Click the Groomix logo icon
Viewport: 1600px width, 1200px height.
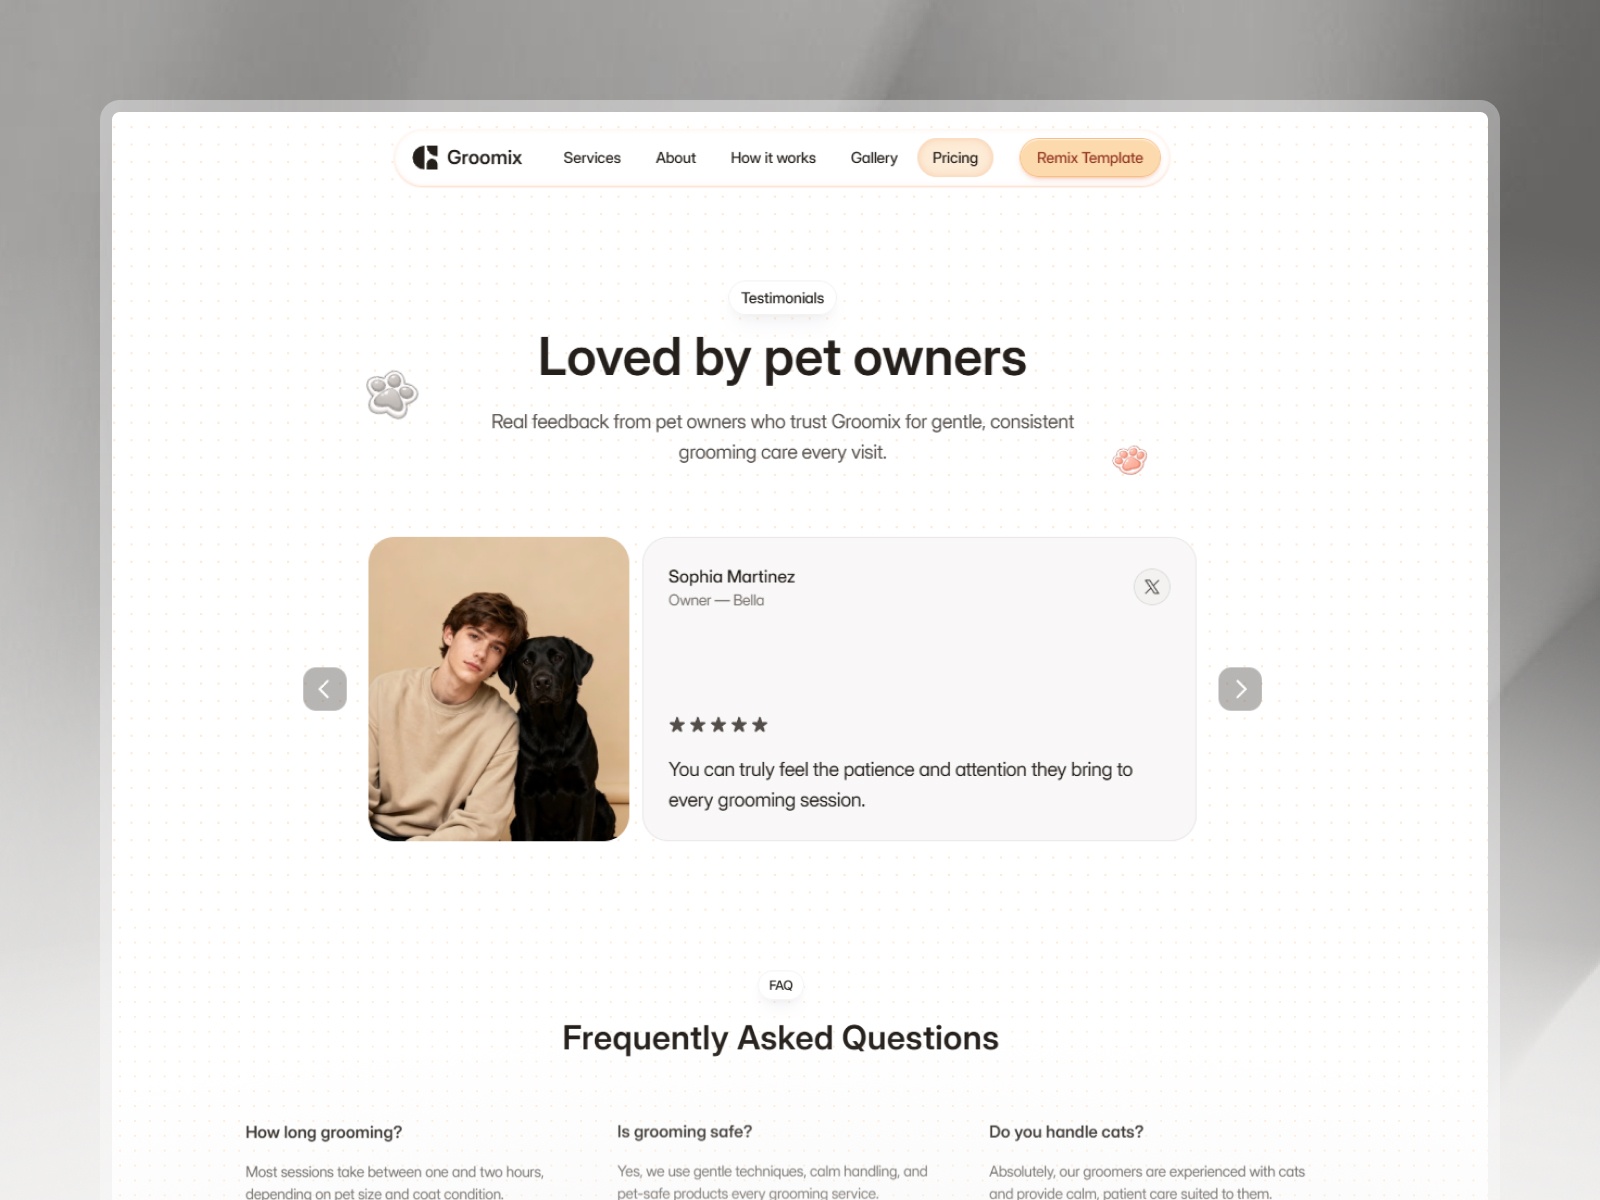point(425,157)
